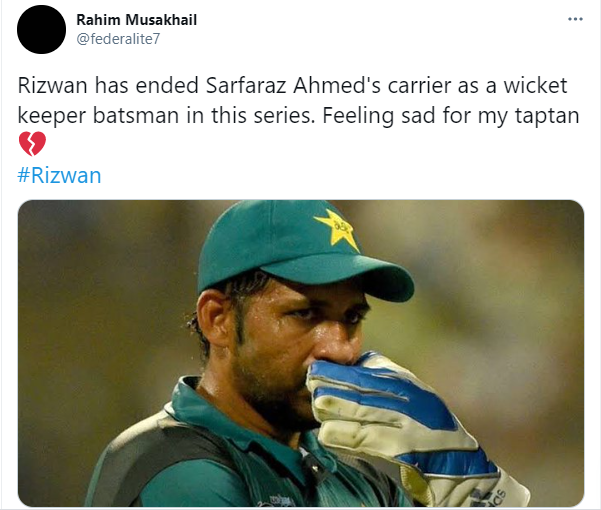Click the broken heart emoji

click(32, 144)
